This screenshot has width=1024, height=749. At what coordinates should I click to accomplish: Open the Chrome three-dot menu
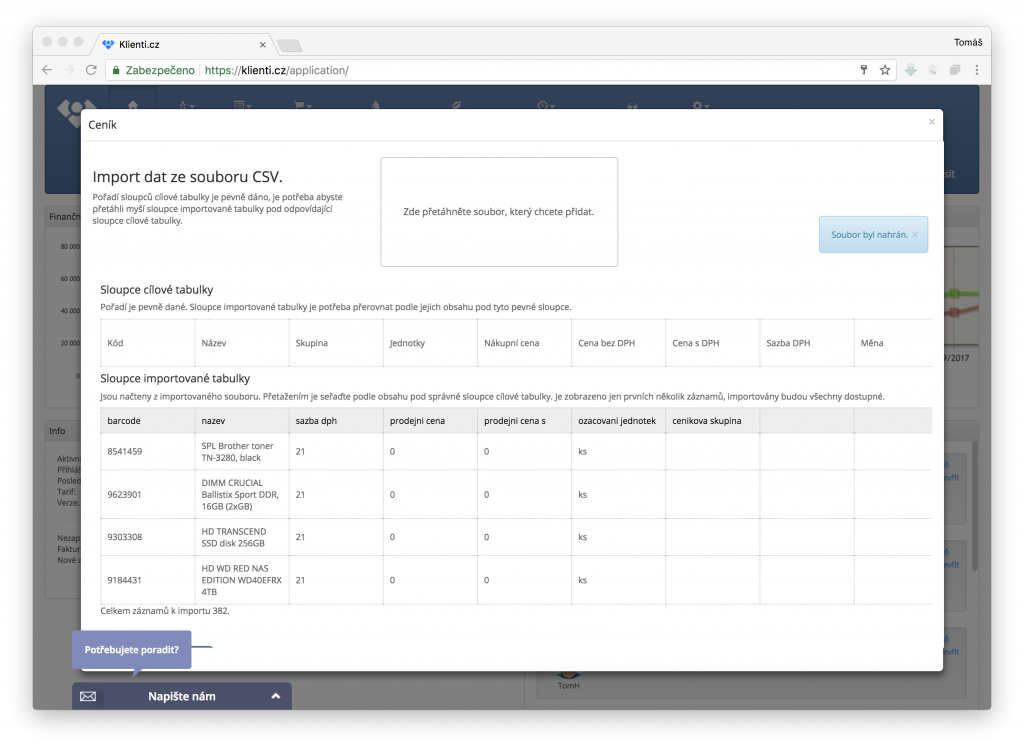(976, 70)
